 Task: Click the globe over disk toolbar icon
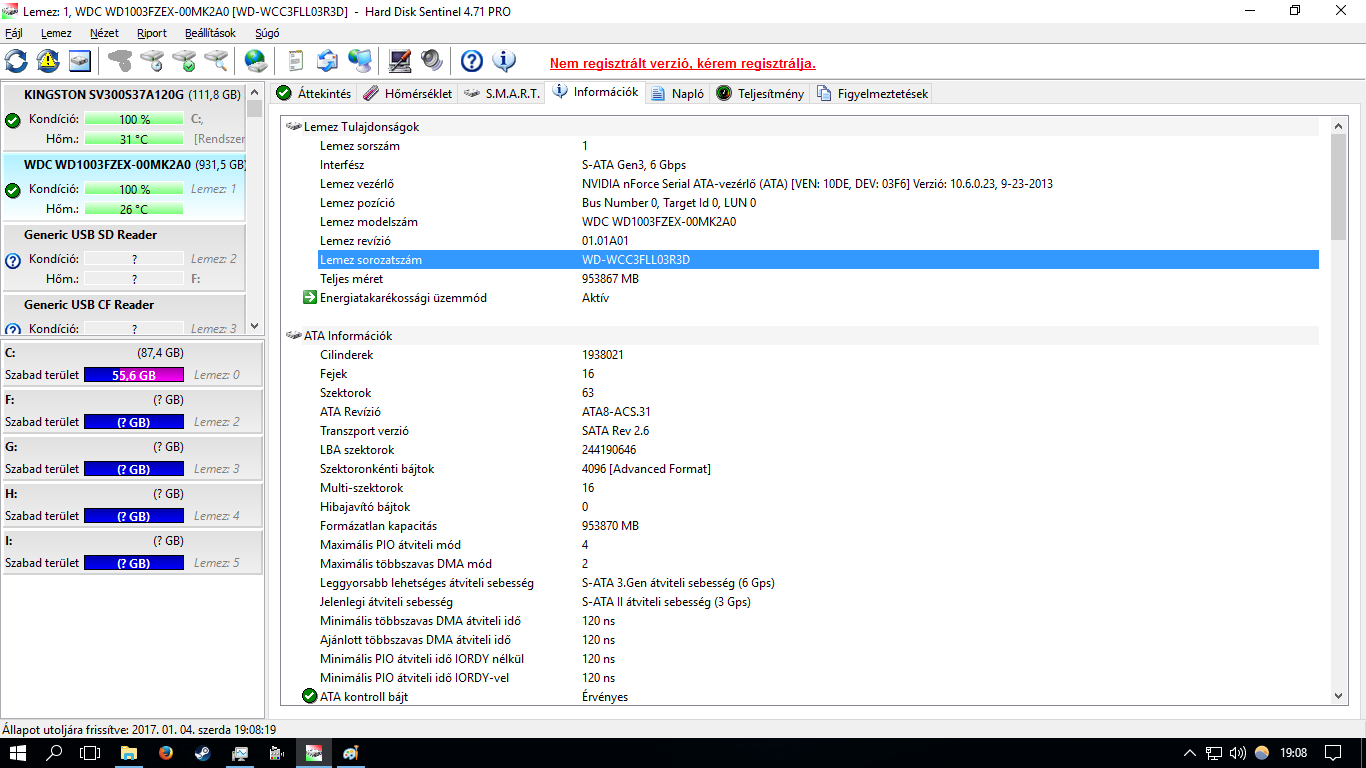click(x=256, y=61)
